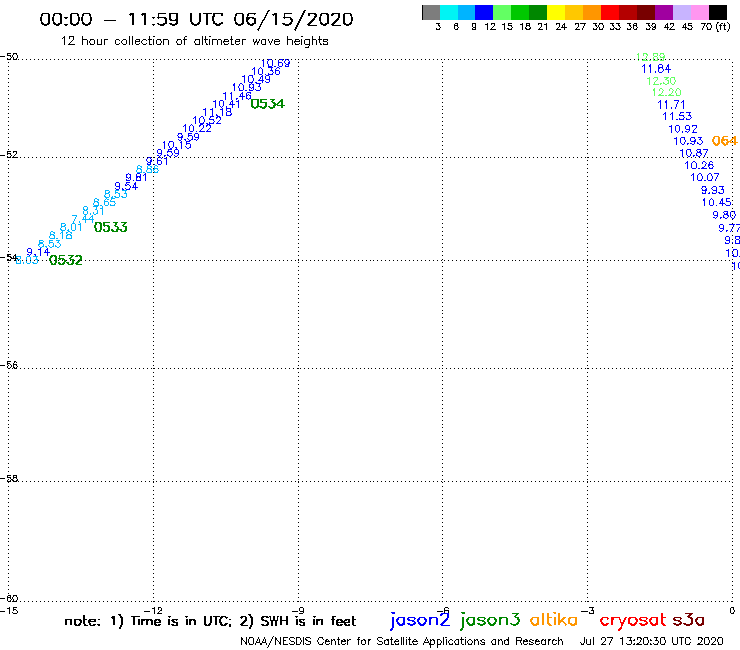
Task: Click the orange time stamp 064
Action: click(724, 141)
